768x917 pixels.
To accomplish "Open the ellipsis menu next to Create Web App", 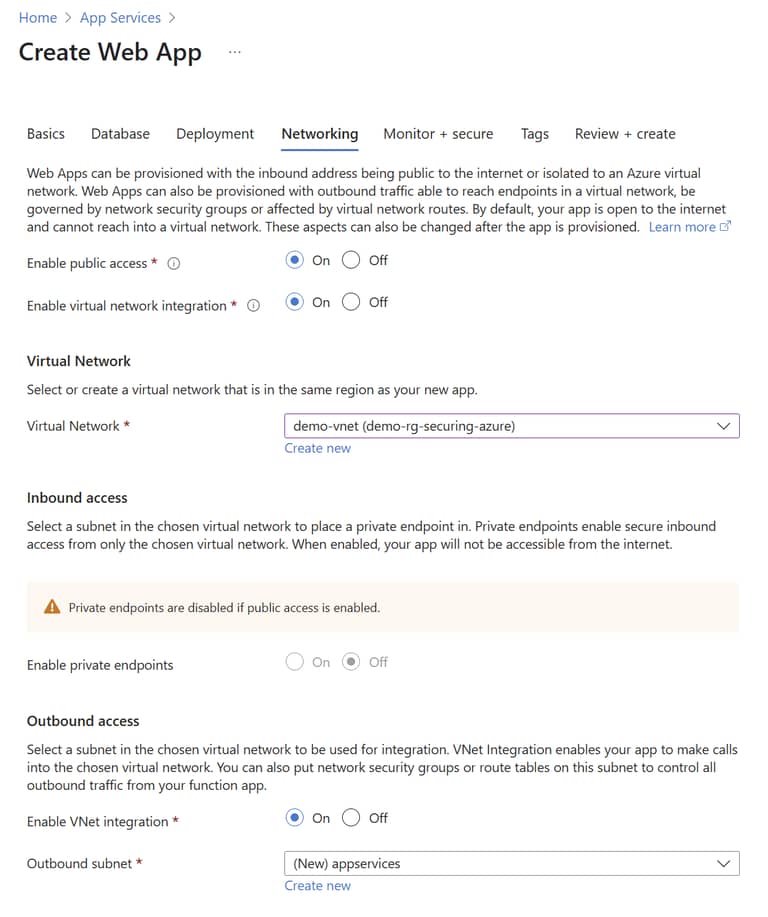I will (233, 53).
